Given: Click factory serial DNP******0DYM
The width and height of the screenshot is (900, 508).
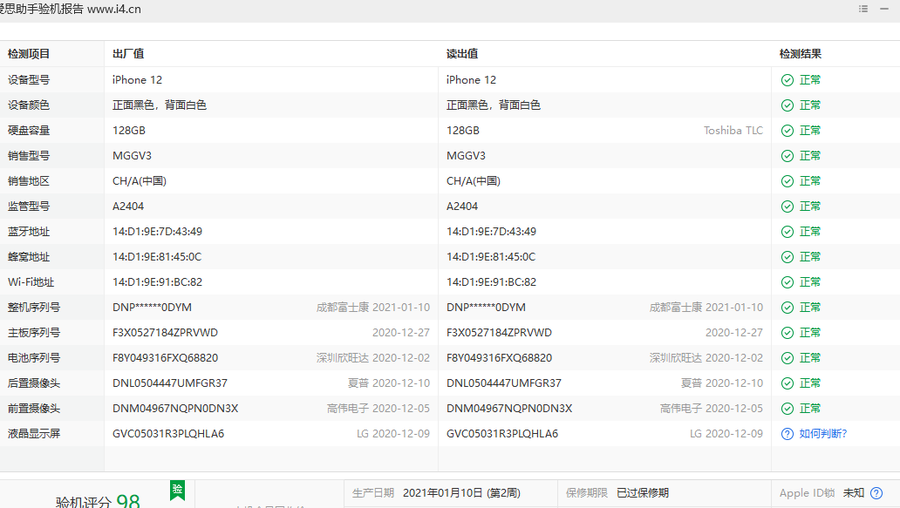Looking at the screenshot, I should tap(152, 308).
